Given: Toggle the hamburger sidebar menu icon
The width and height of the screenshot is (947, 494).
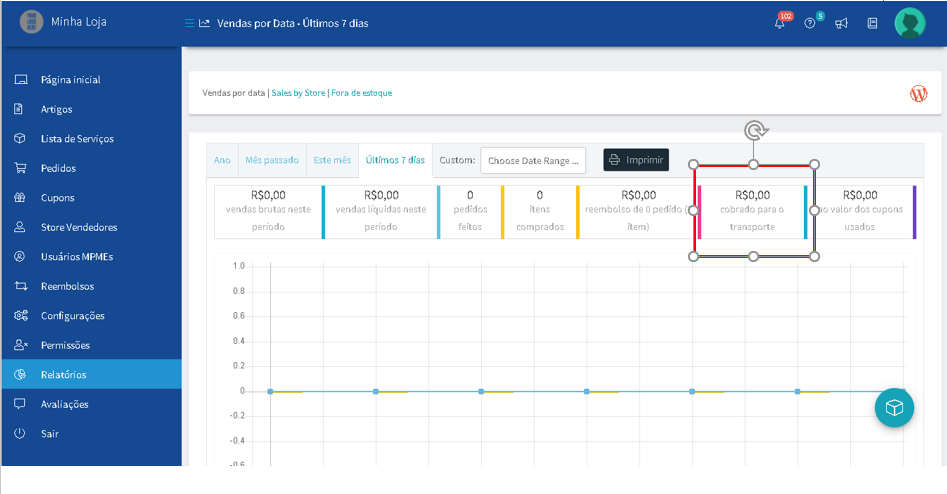Looking at the screenshot, I should coord(189,23).
